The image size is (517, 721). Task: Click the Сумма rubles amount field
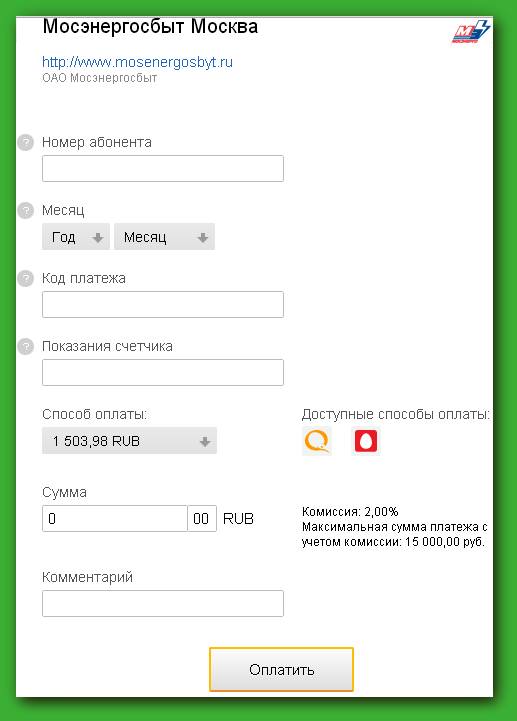pyautogui.click(x=115, y=519)
